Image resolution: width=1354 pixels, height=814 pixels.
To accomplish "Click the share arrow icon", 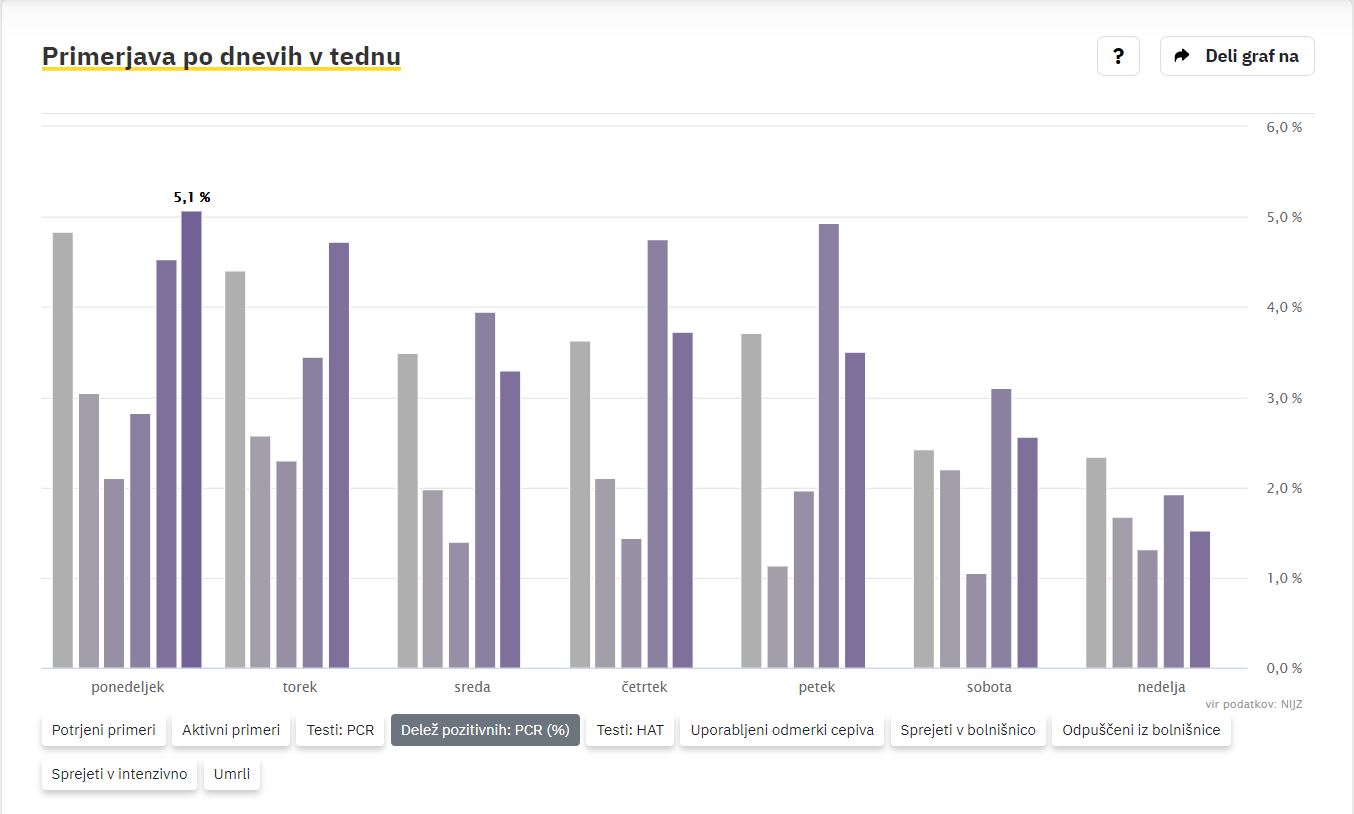I will point(1182,56).
